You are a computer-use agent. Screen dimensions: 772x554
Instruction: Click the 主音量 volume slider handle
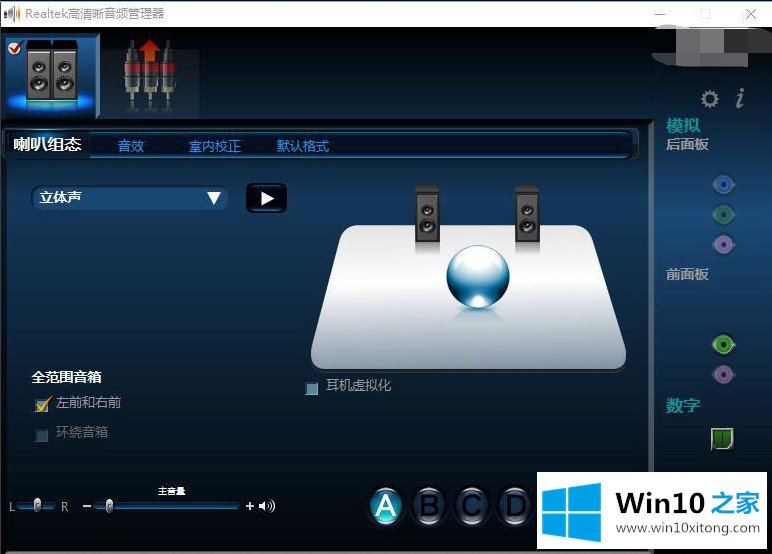[109, 505]
